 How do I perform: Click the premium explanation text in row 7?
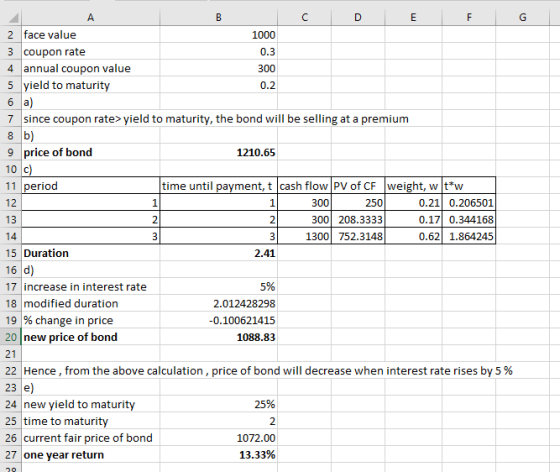tap(216, 119)
